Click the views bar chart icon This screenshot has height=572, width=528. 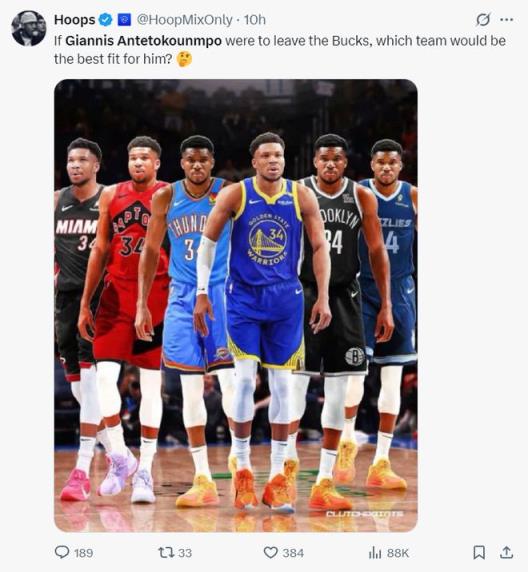[x=375, y=553]
